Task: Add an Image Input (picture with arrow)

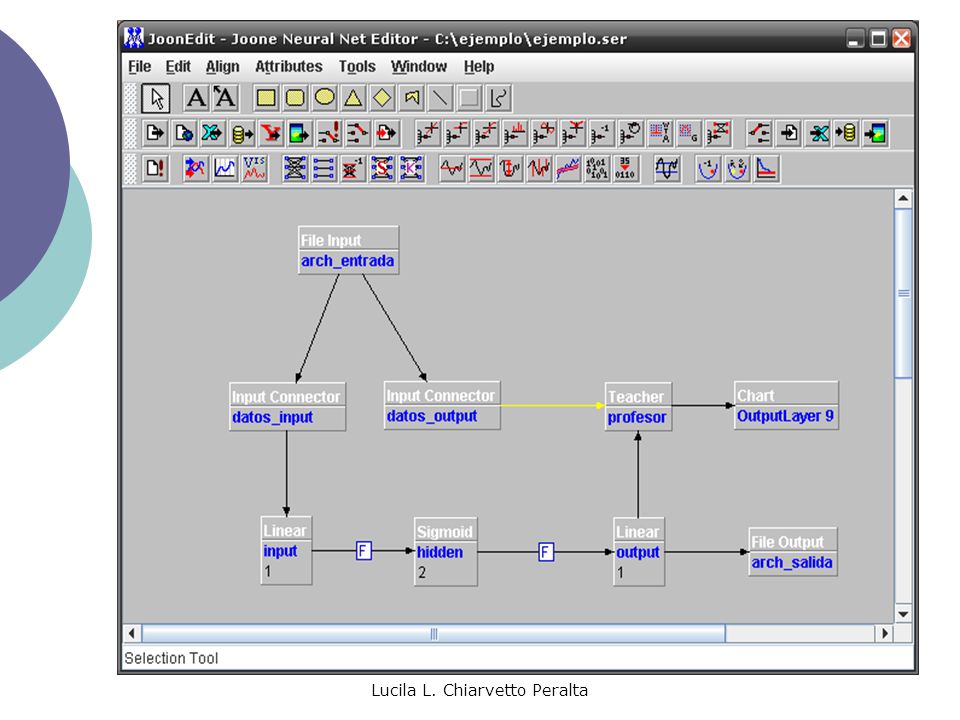Action: coord(299,133)
